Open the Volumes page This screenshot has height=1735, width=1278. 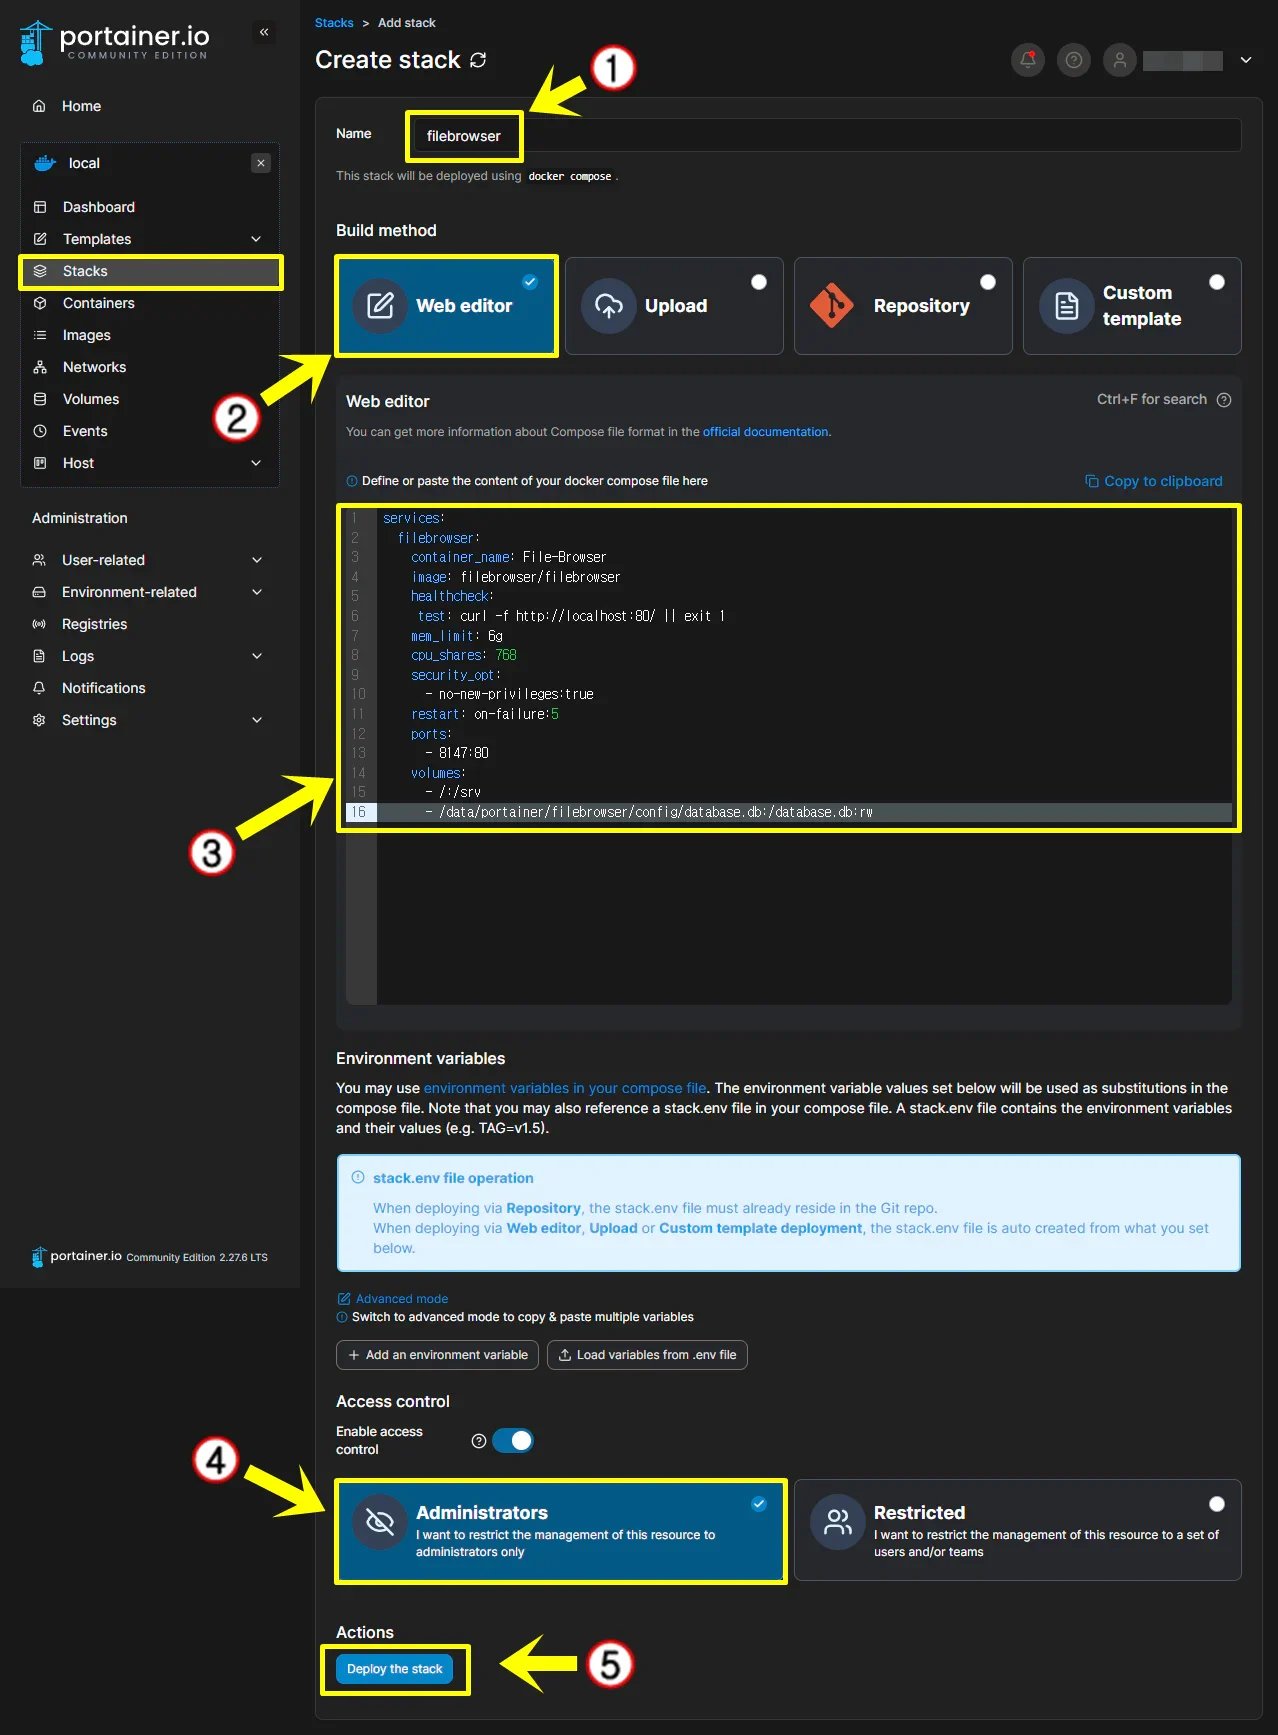[90, 399]
